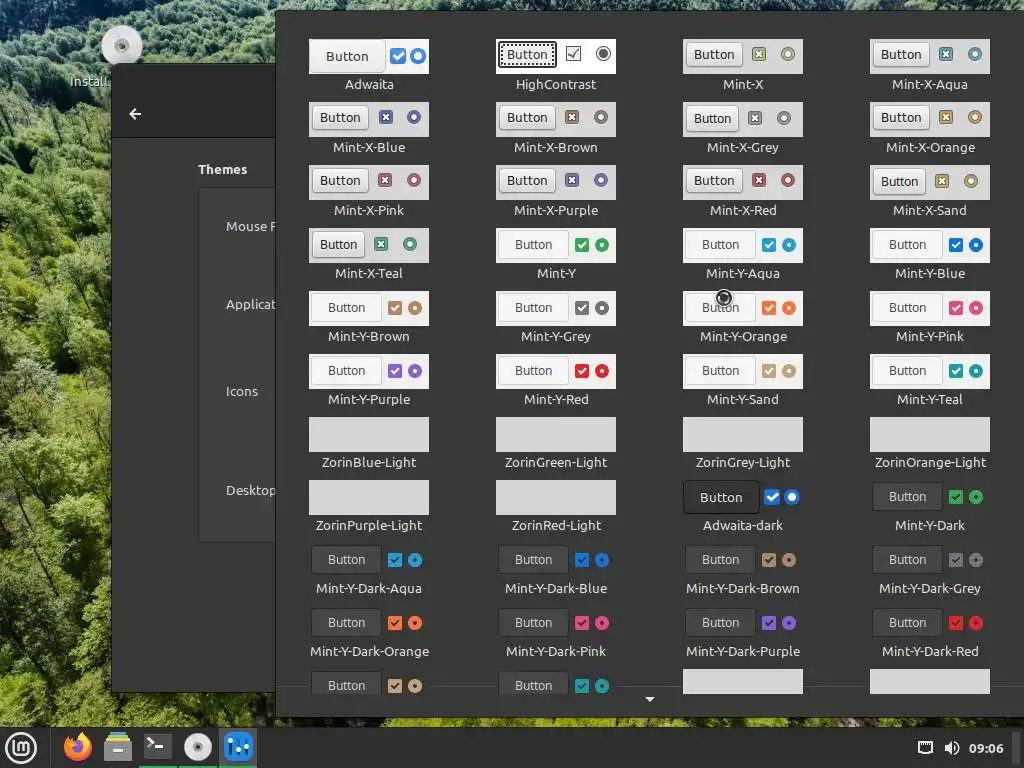The width and height of the screenshot is (1024, 768).
Task: Open the network tray icon
Action: pos(925,748)
